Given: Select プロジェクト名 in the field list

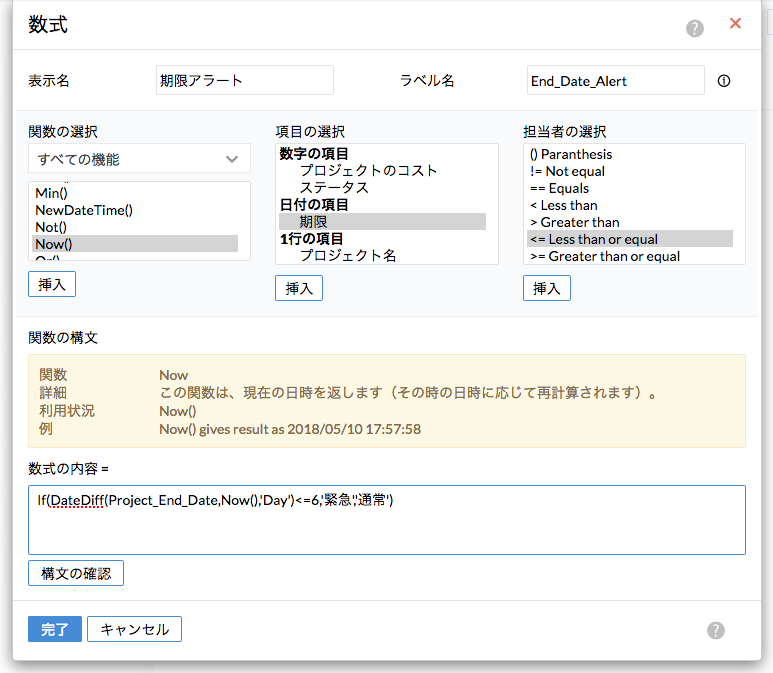Looking at the screenshot, I should pyautogui.click(x=348, y=256).
